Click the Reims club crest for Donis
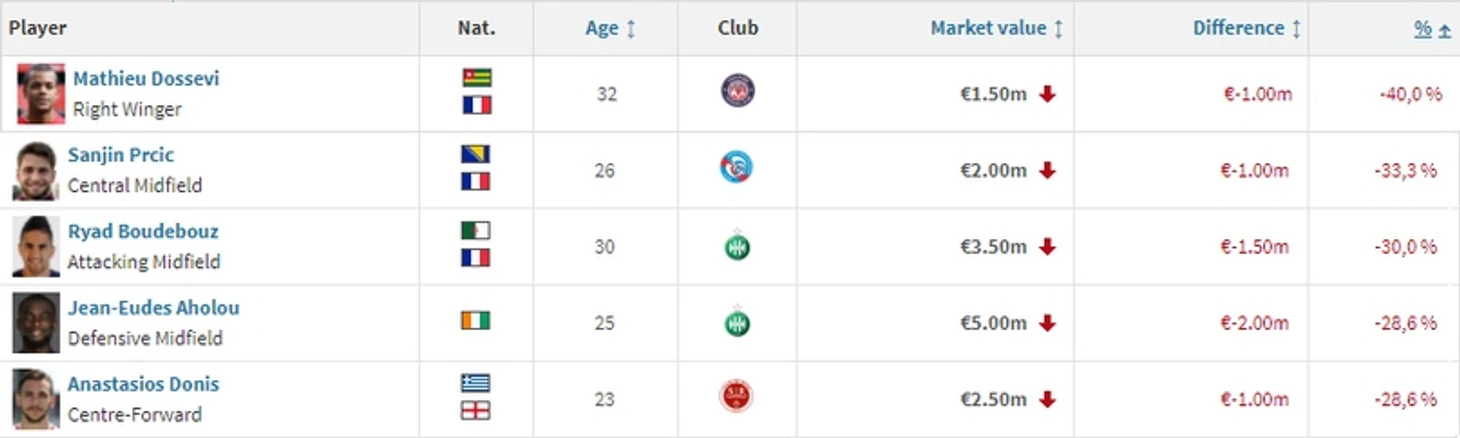Screen dimensions: 1460x438 click(737, 397)
